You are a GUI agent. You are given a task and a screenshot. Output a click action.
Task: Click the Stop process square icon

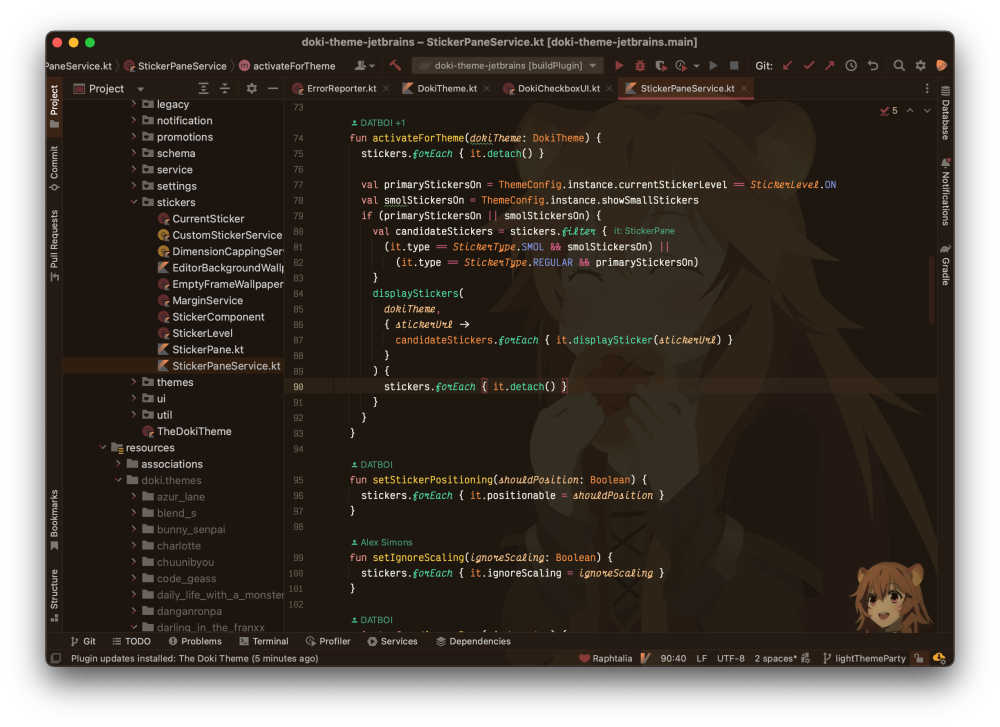point(734,66)
